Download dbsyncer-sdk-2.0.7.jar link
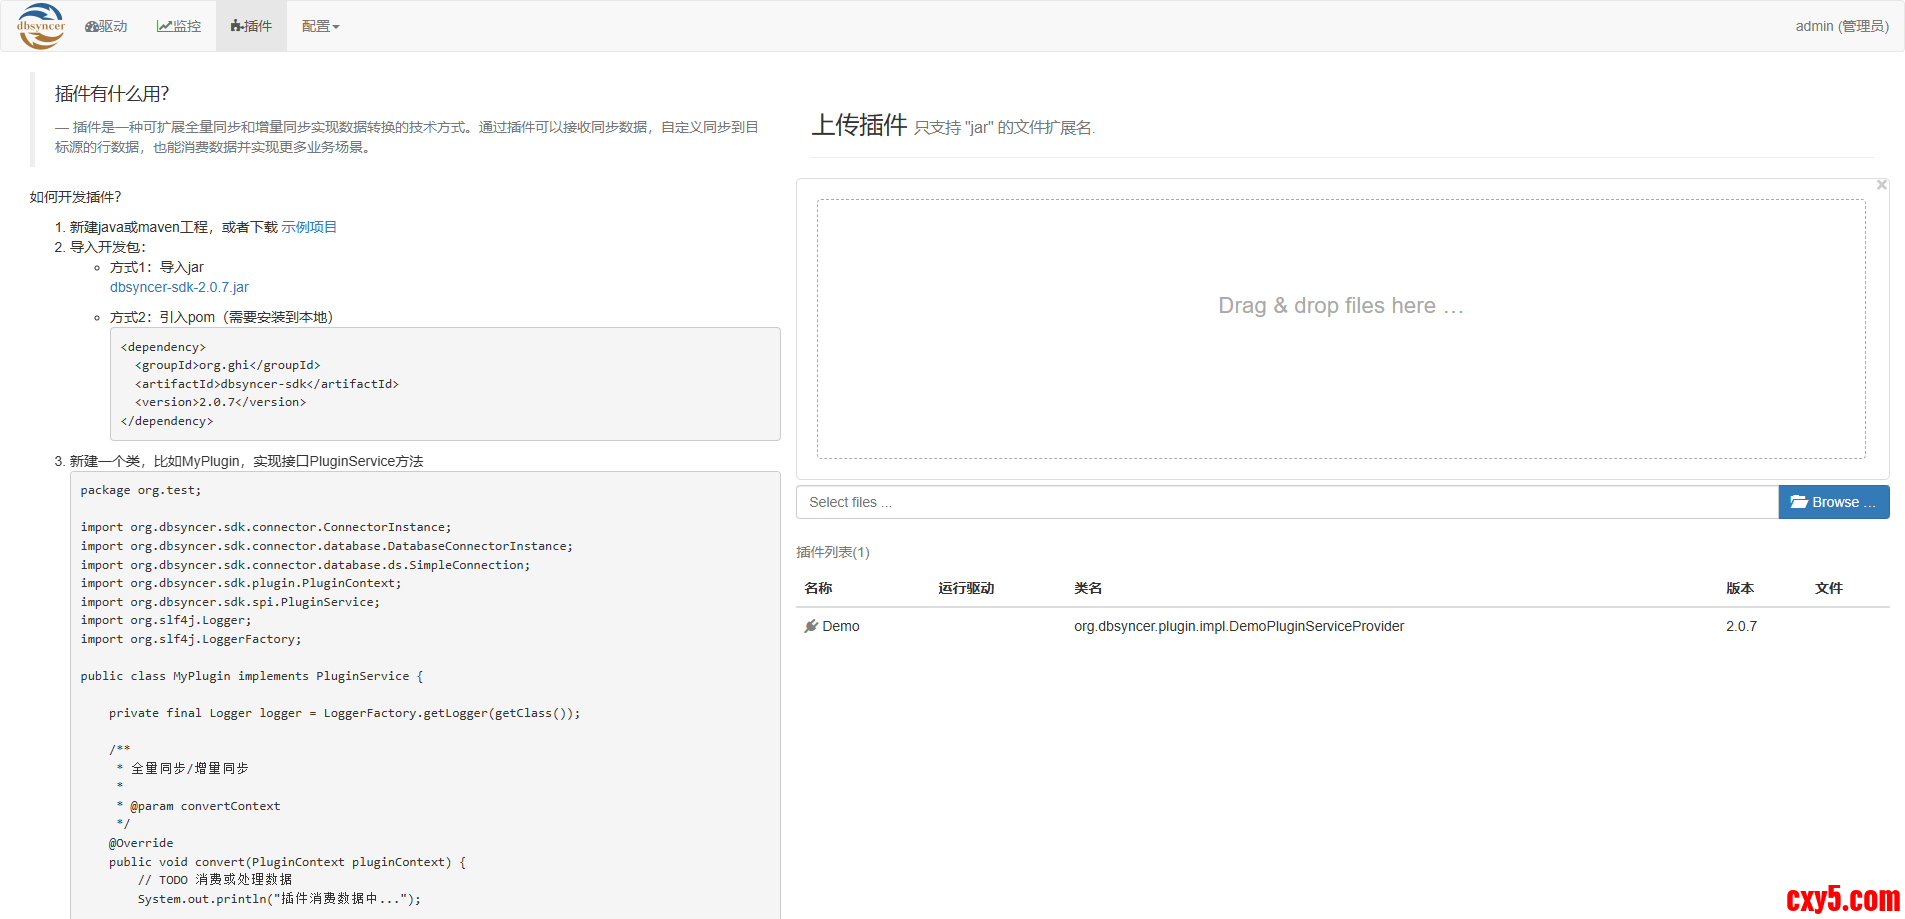Screen dimensions: 1905x919 coord(179,287)
